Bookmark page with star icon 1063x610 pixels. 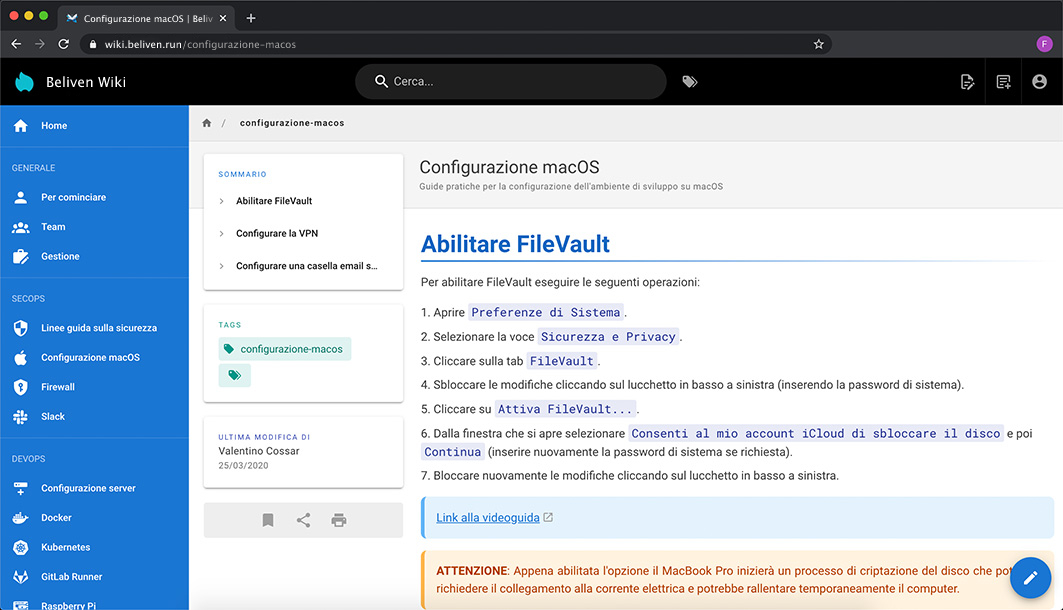coord(818,44)
